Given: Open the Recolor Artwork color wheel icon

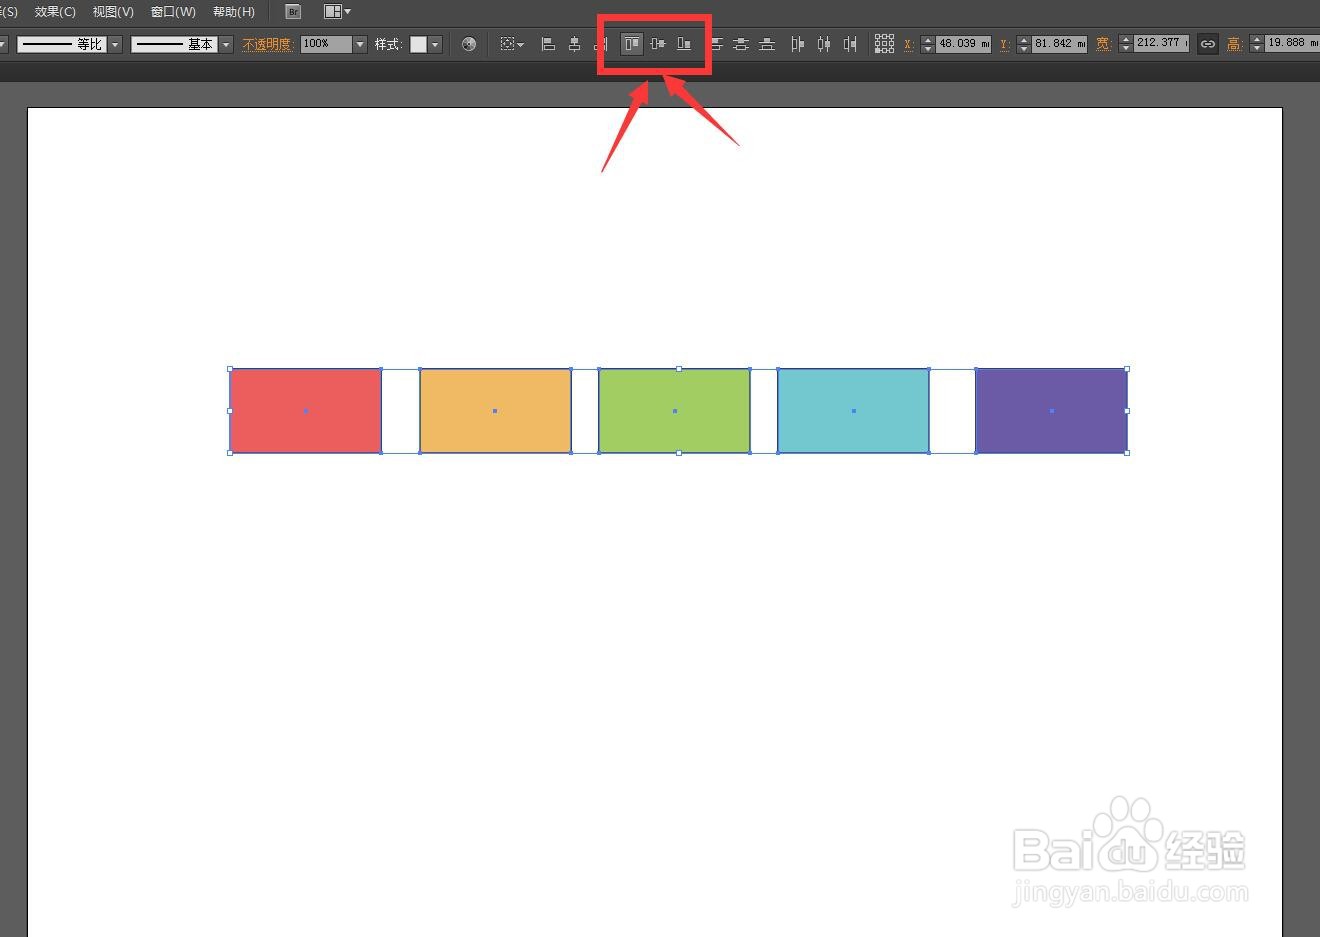Looking at the screenshot, I should point(468,43).
